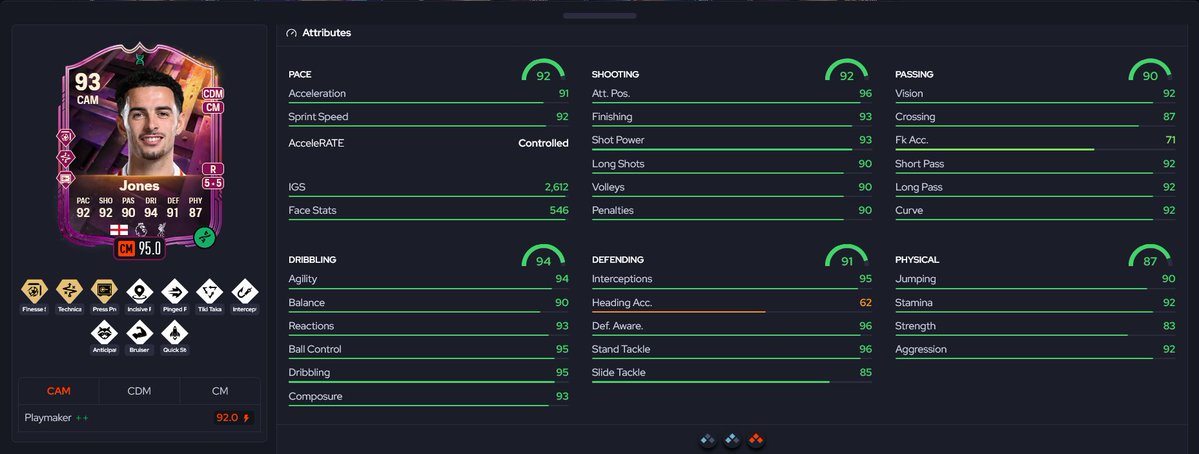The height and width of the screenshot is (454, 1199).
Task: Select the orange three-diamond chemistry icon
Action: [x=755, y=439]
